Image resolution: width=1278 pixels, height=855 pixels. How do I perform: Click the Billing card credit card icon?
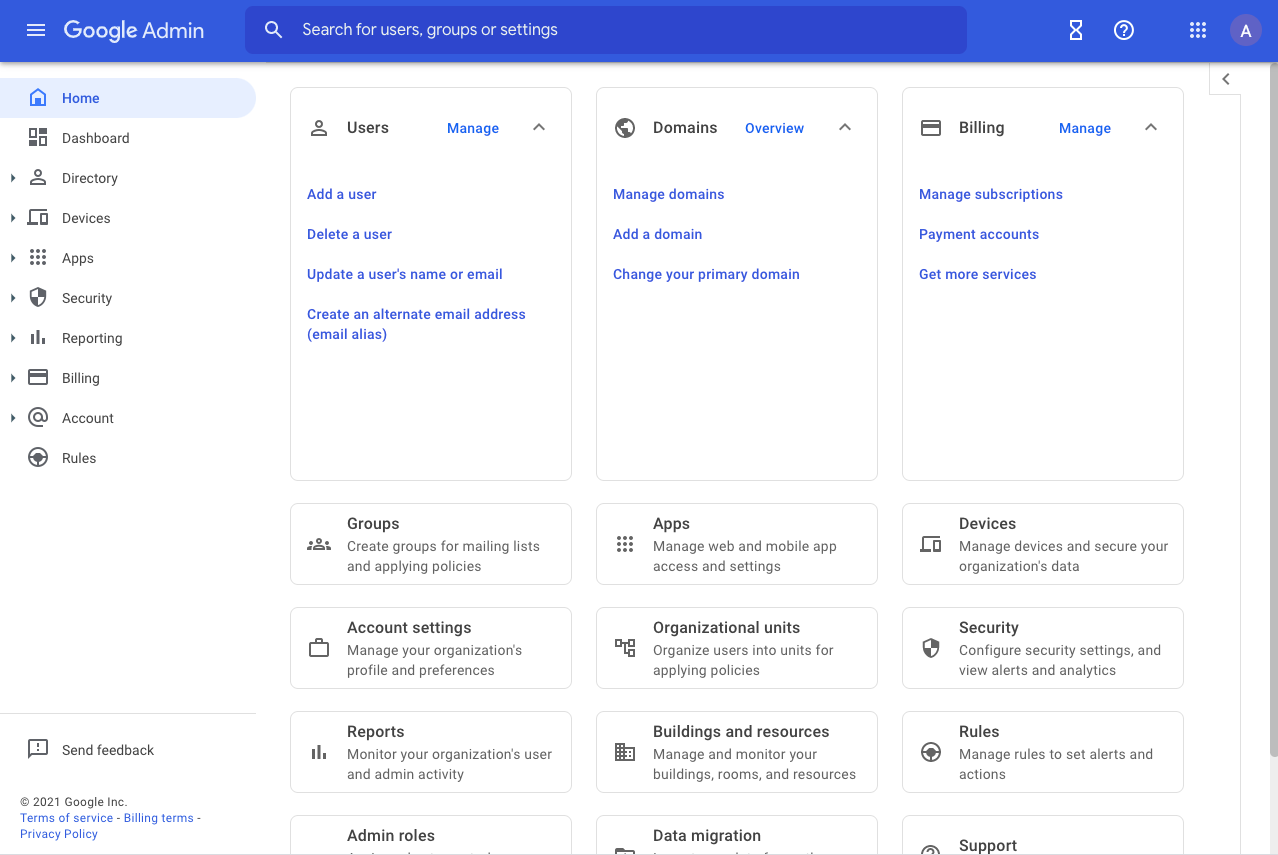931,128
